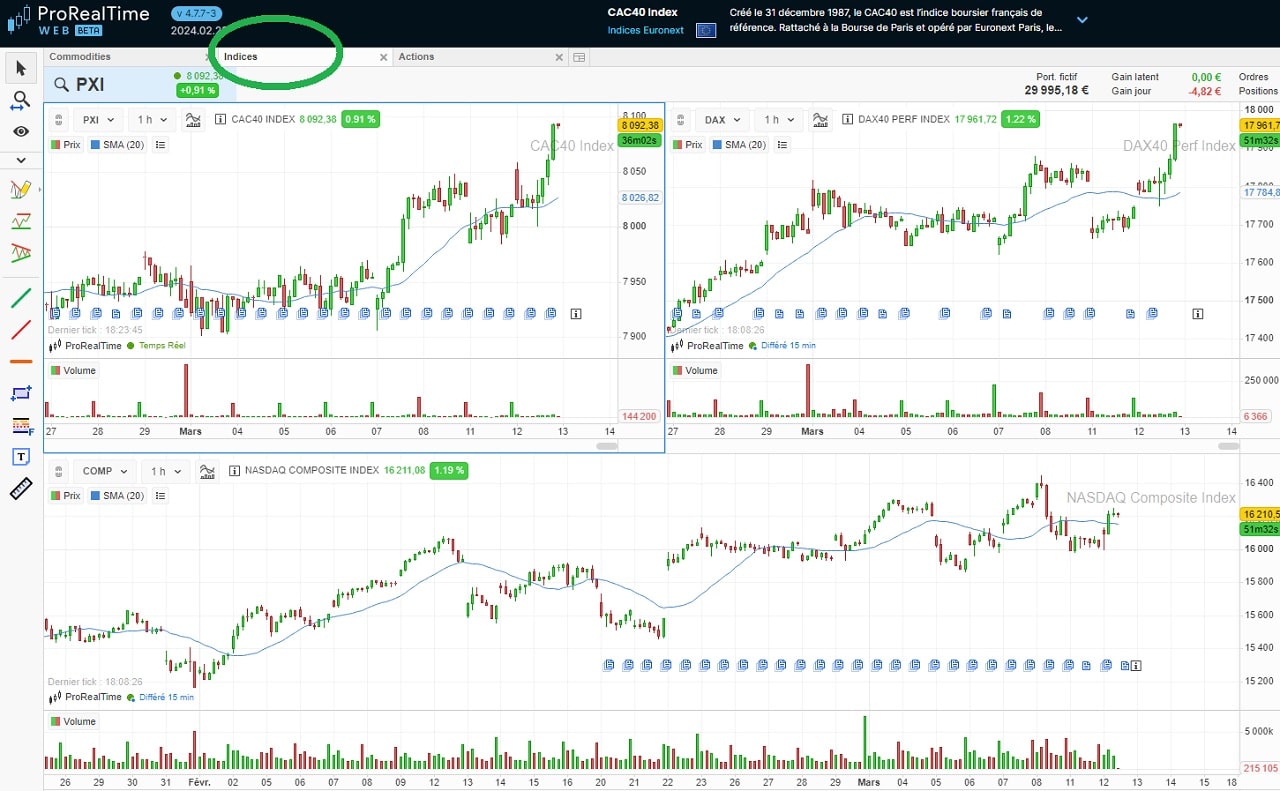This screenshot has height=791, width=1280.
Task: Open the Ordres panel
Action: click(x=1254, y=77)
